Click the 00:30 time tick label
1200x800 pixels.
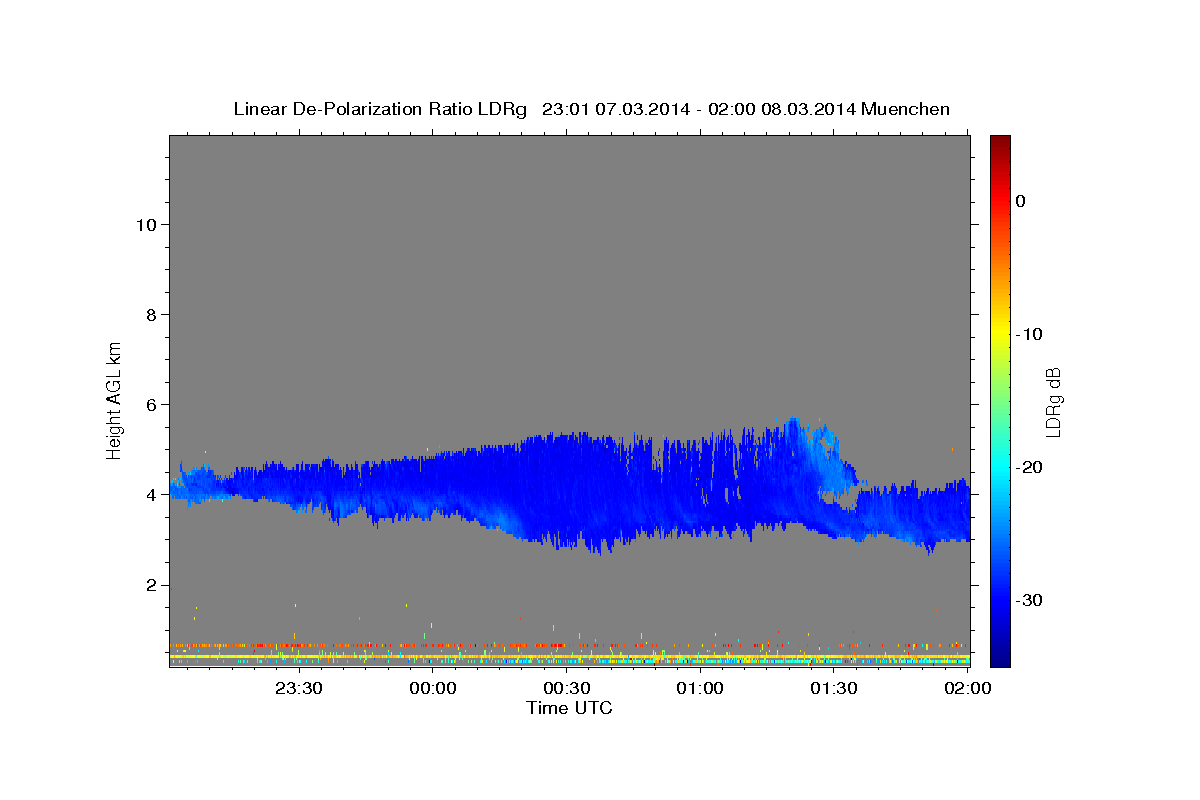[x=568, y=688]
